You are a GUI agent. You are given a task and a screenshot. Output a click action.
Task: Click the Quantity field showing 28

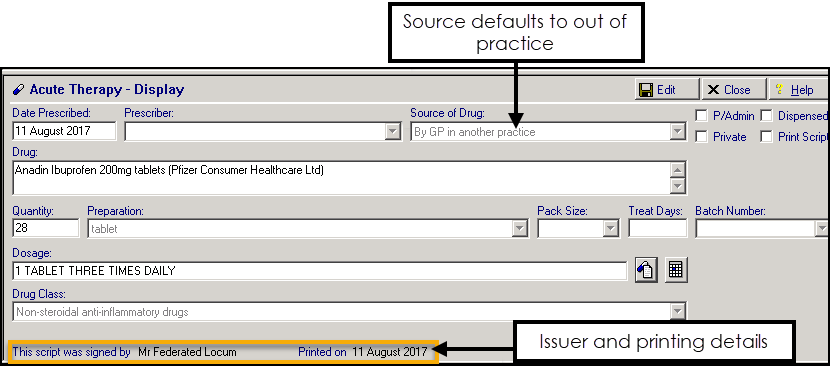coord(46,229)
